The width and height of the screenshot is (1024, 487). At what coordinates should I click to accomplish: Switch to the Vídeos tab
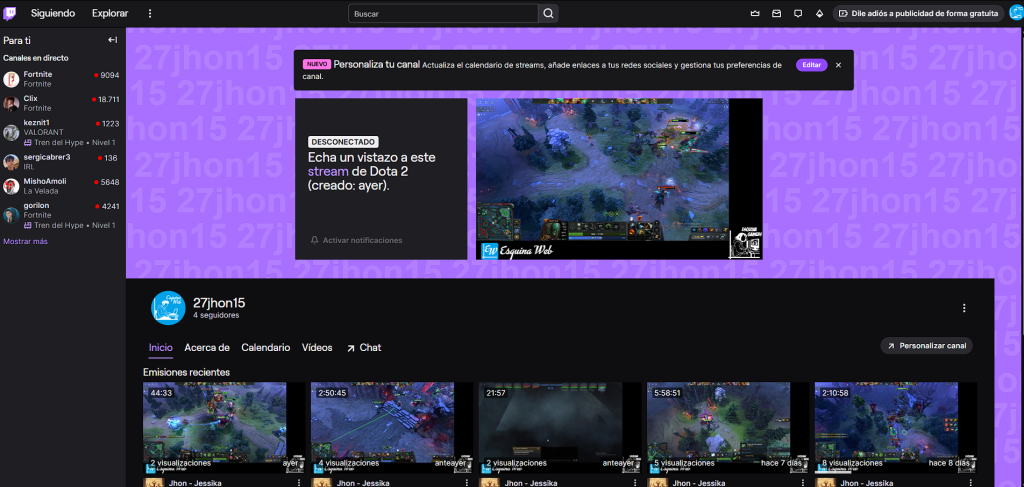[317, 348]
